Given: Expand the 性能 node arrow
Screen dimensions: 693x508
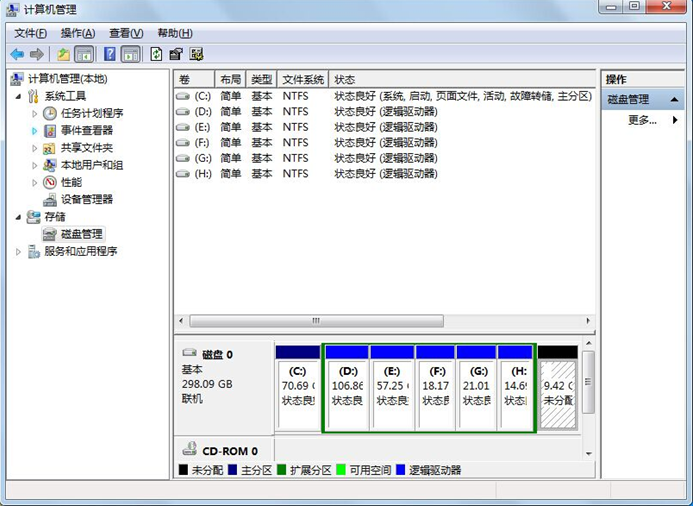Looking at the screenshot, I should [34, 183].
